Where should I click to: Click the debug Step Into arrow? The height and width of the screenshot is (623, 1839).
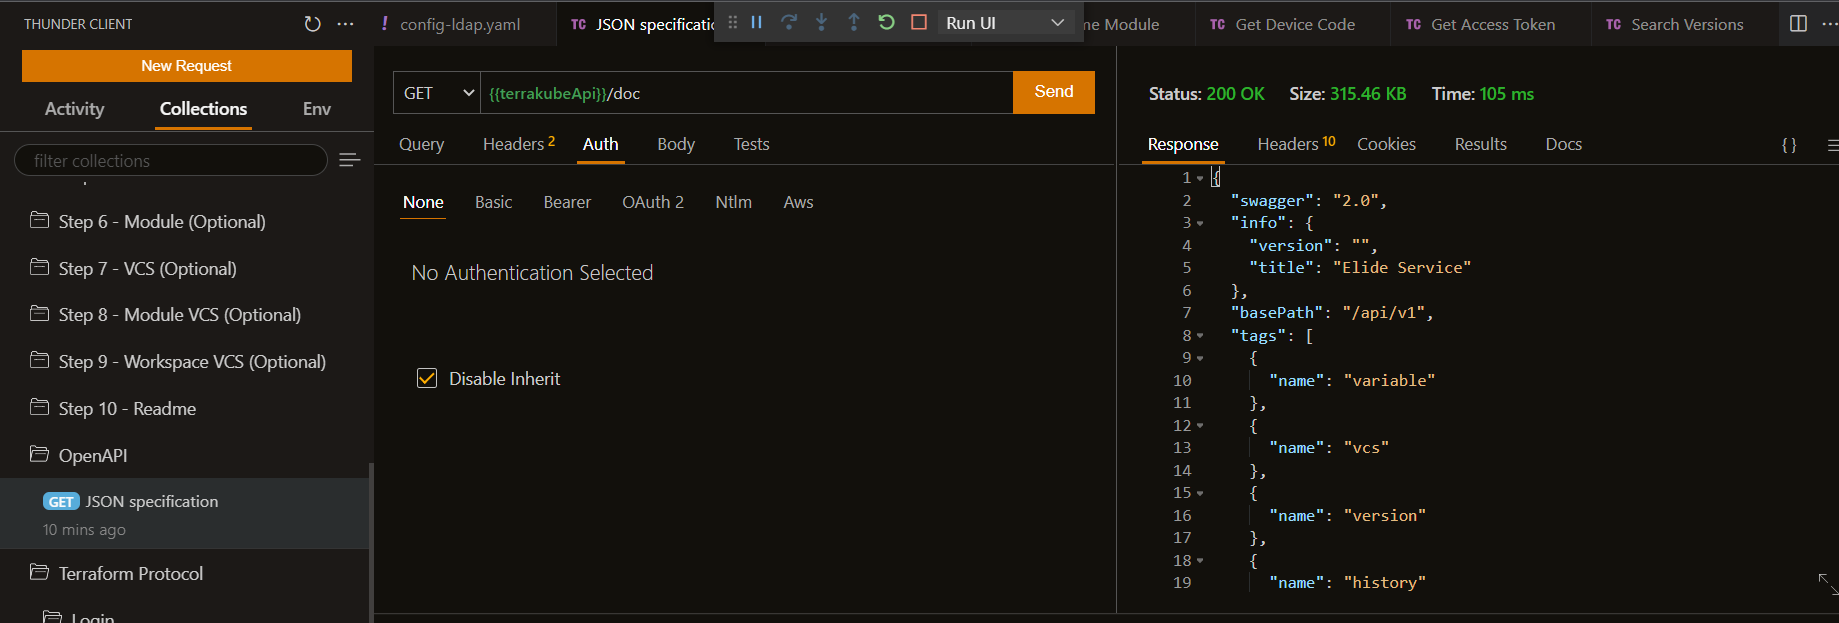coord(821,22)
